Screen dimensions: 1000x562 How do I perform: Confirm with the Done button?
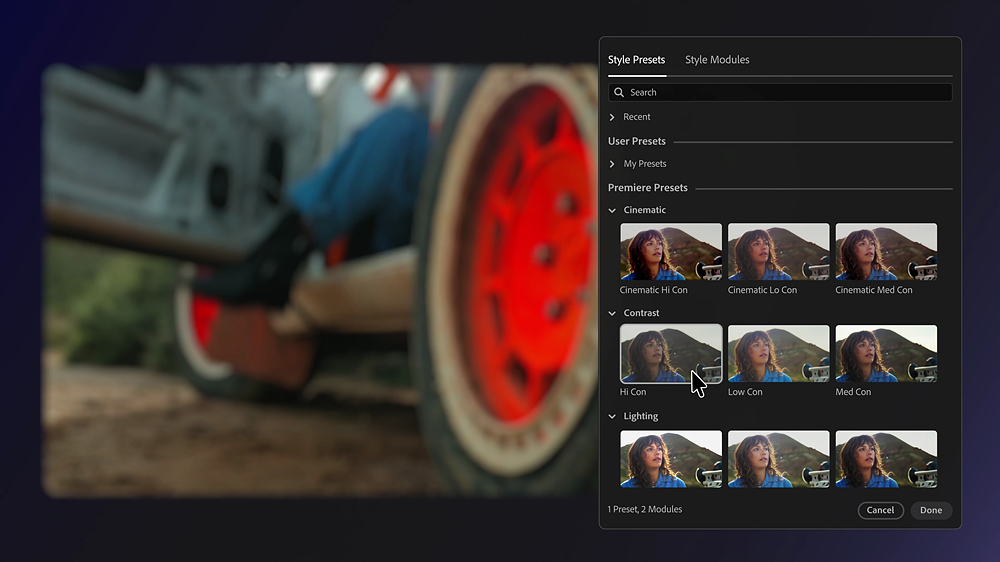click(931, 510)
